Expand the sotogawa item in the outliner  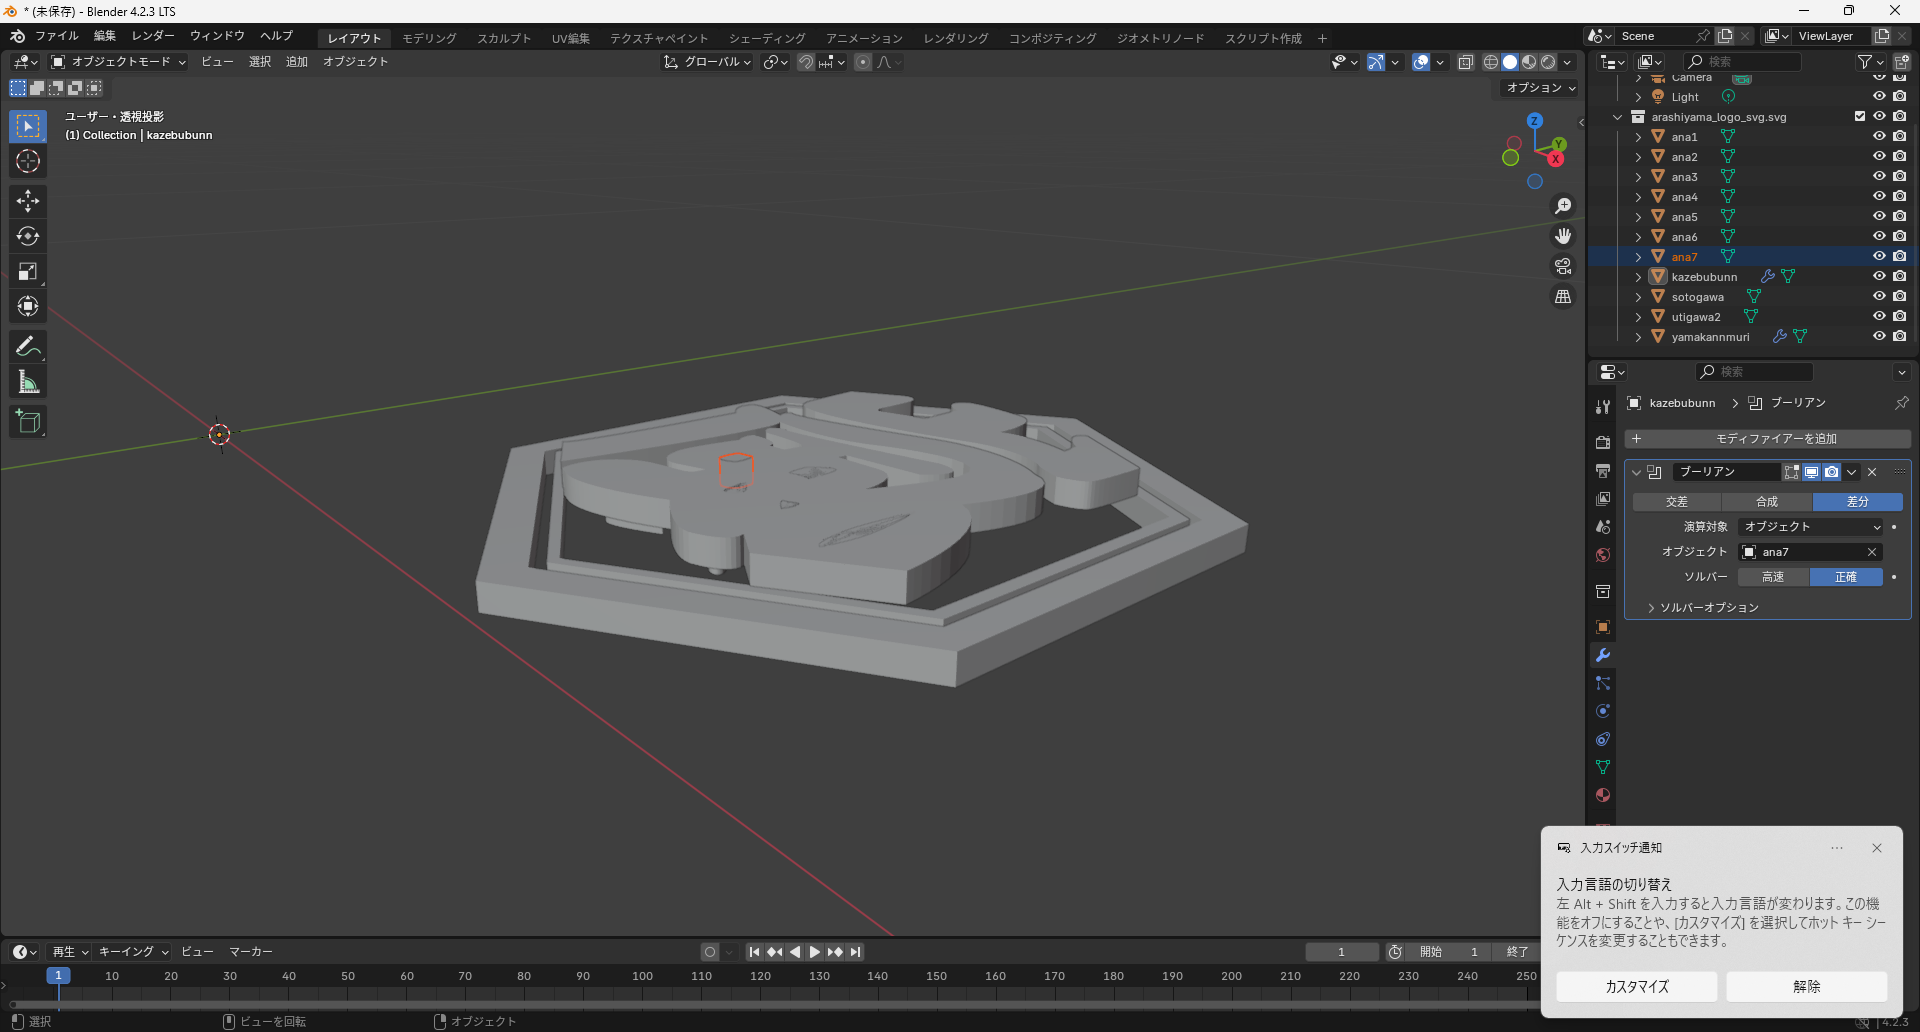(x=1638, y=297)
